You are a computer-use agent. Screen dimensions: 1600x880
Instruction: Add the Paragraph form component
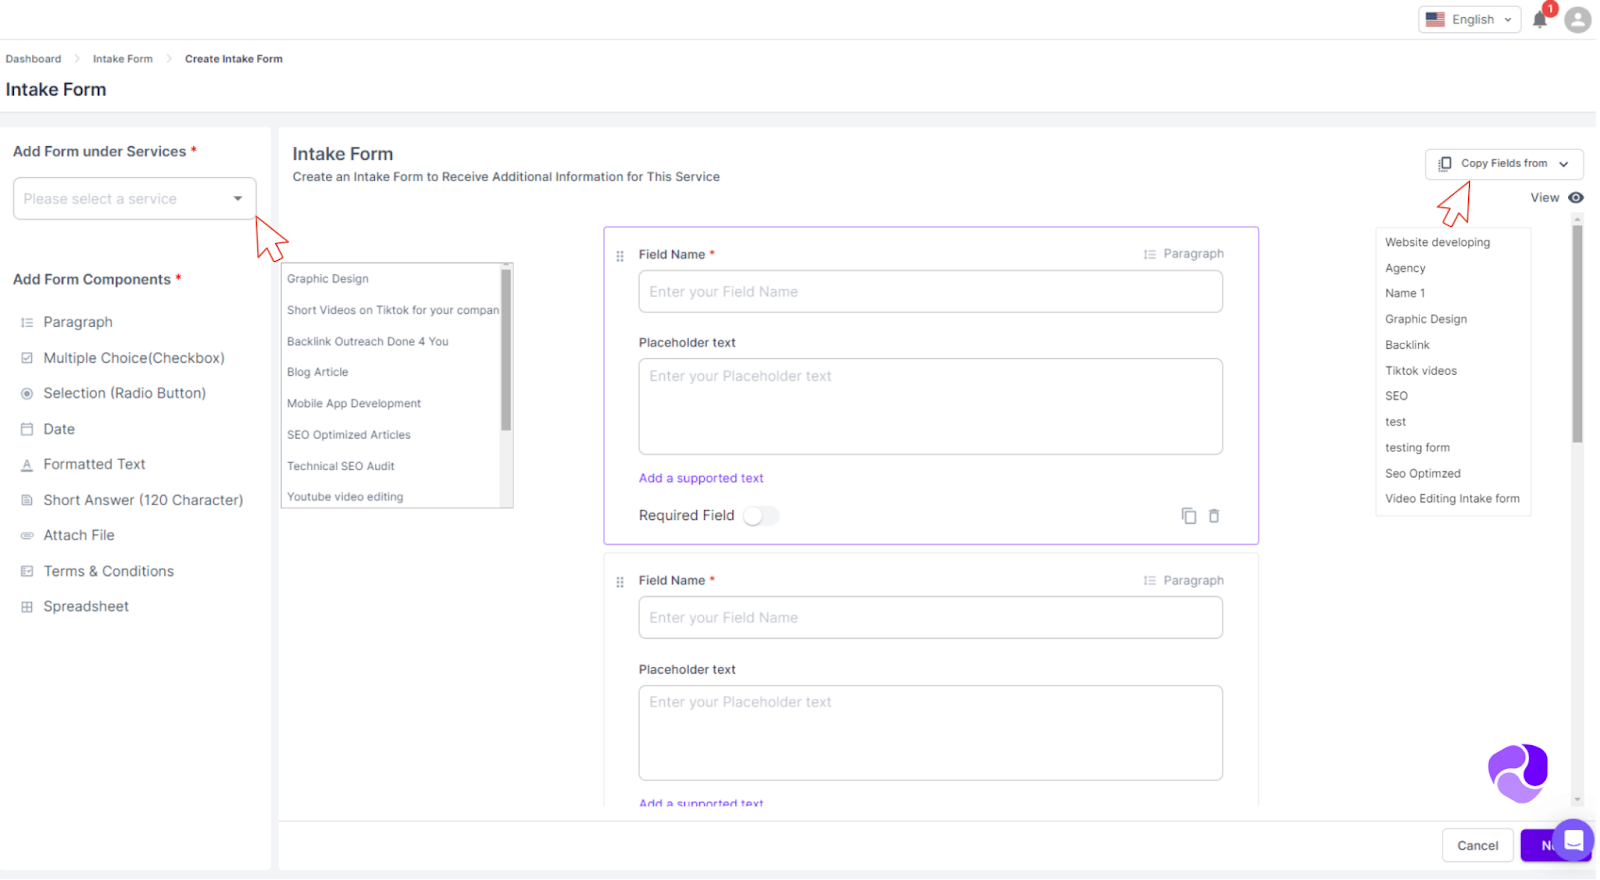pyautogui.click(x=77, y=323)
